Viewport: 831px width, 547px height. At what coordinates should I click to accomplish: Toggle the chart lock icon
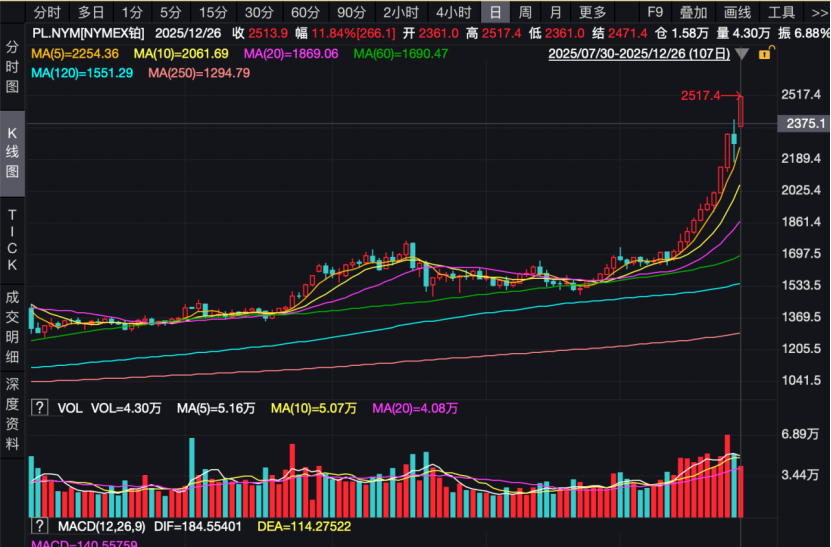[x=765, y=53]
